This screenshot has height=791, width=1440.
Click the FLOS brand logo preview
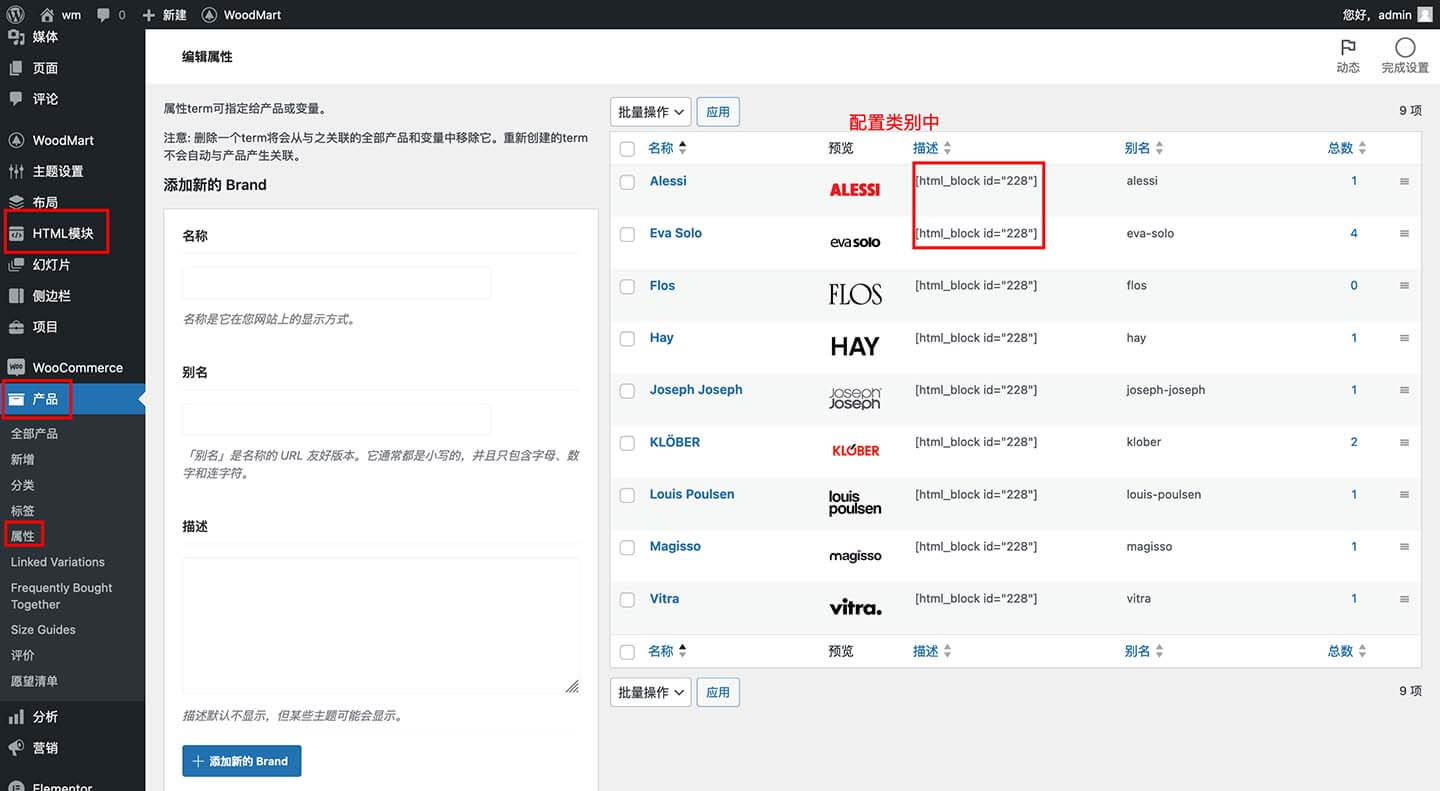click(x=855, y=294)
